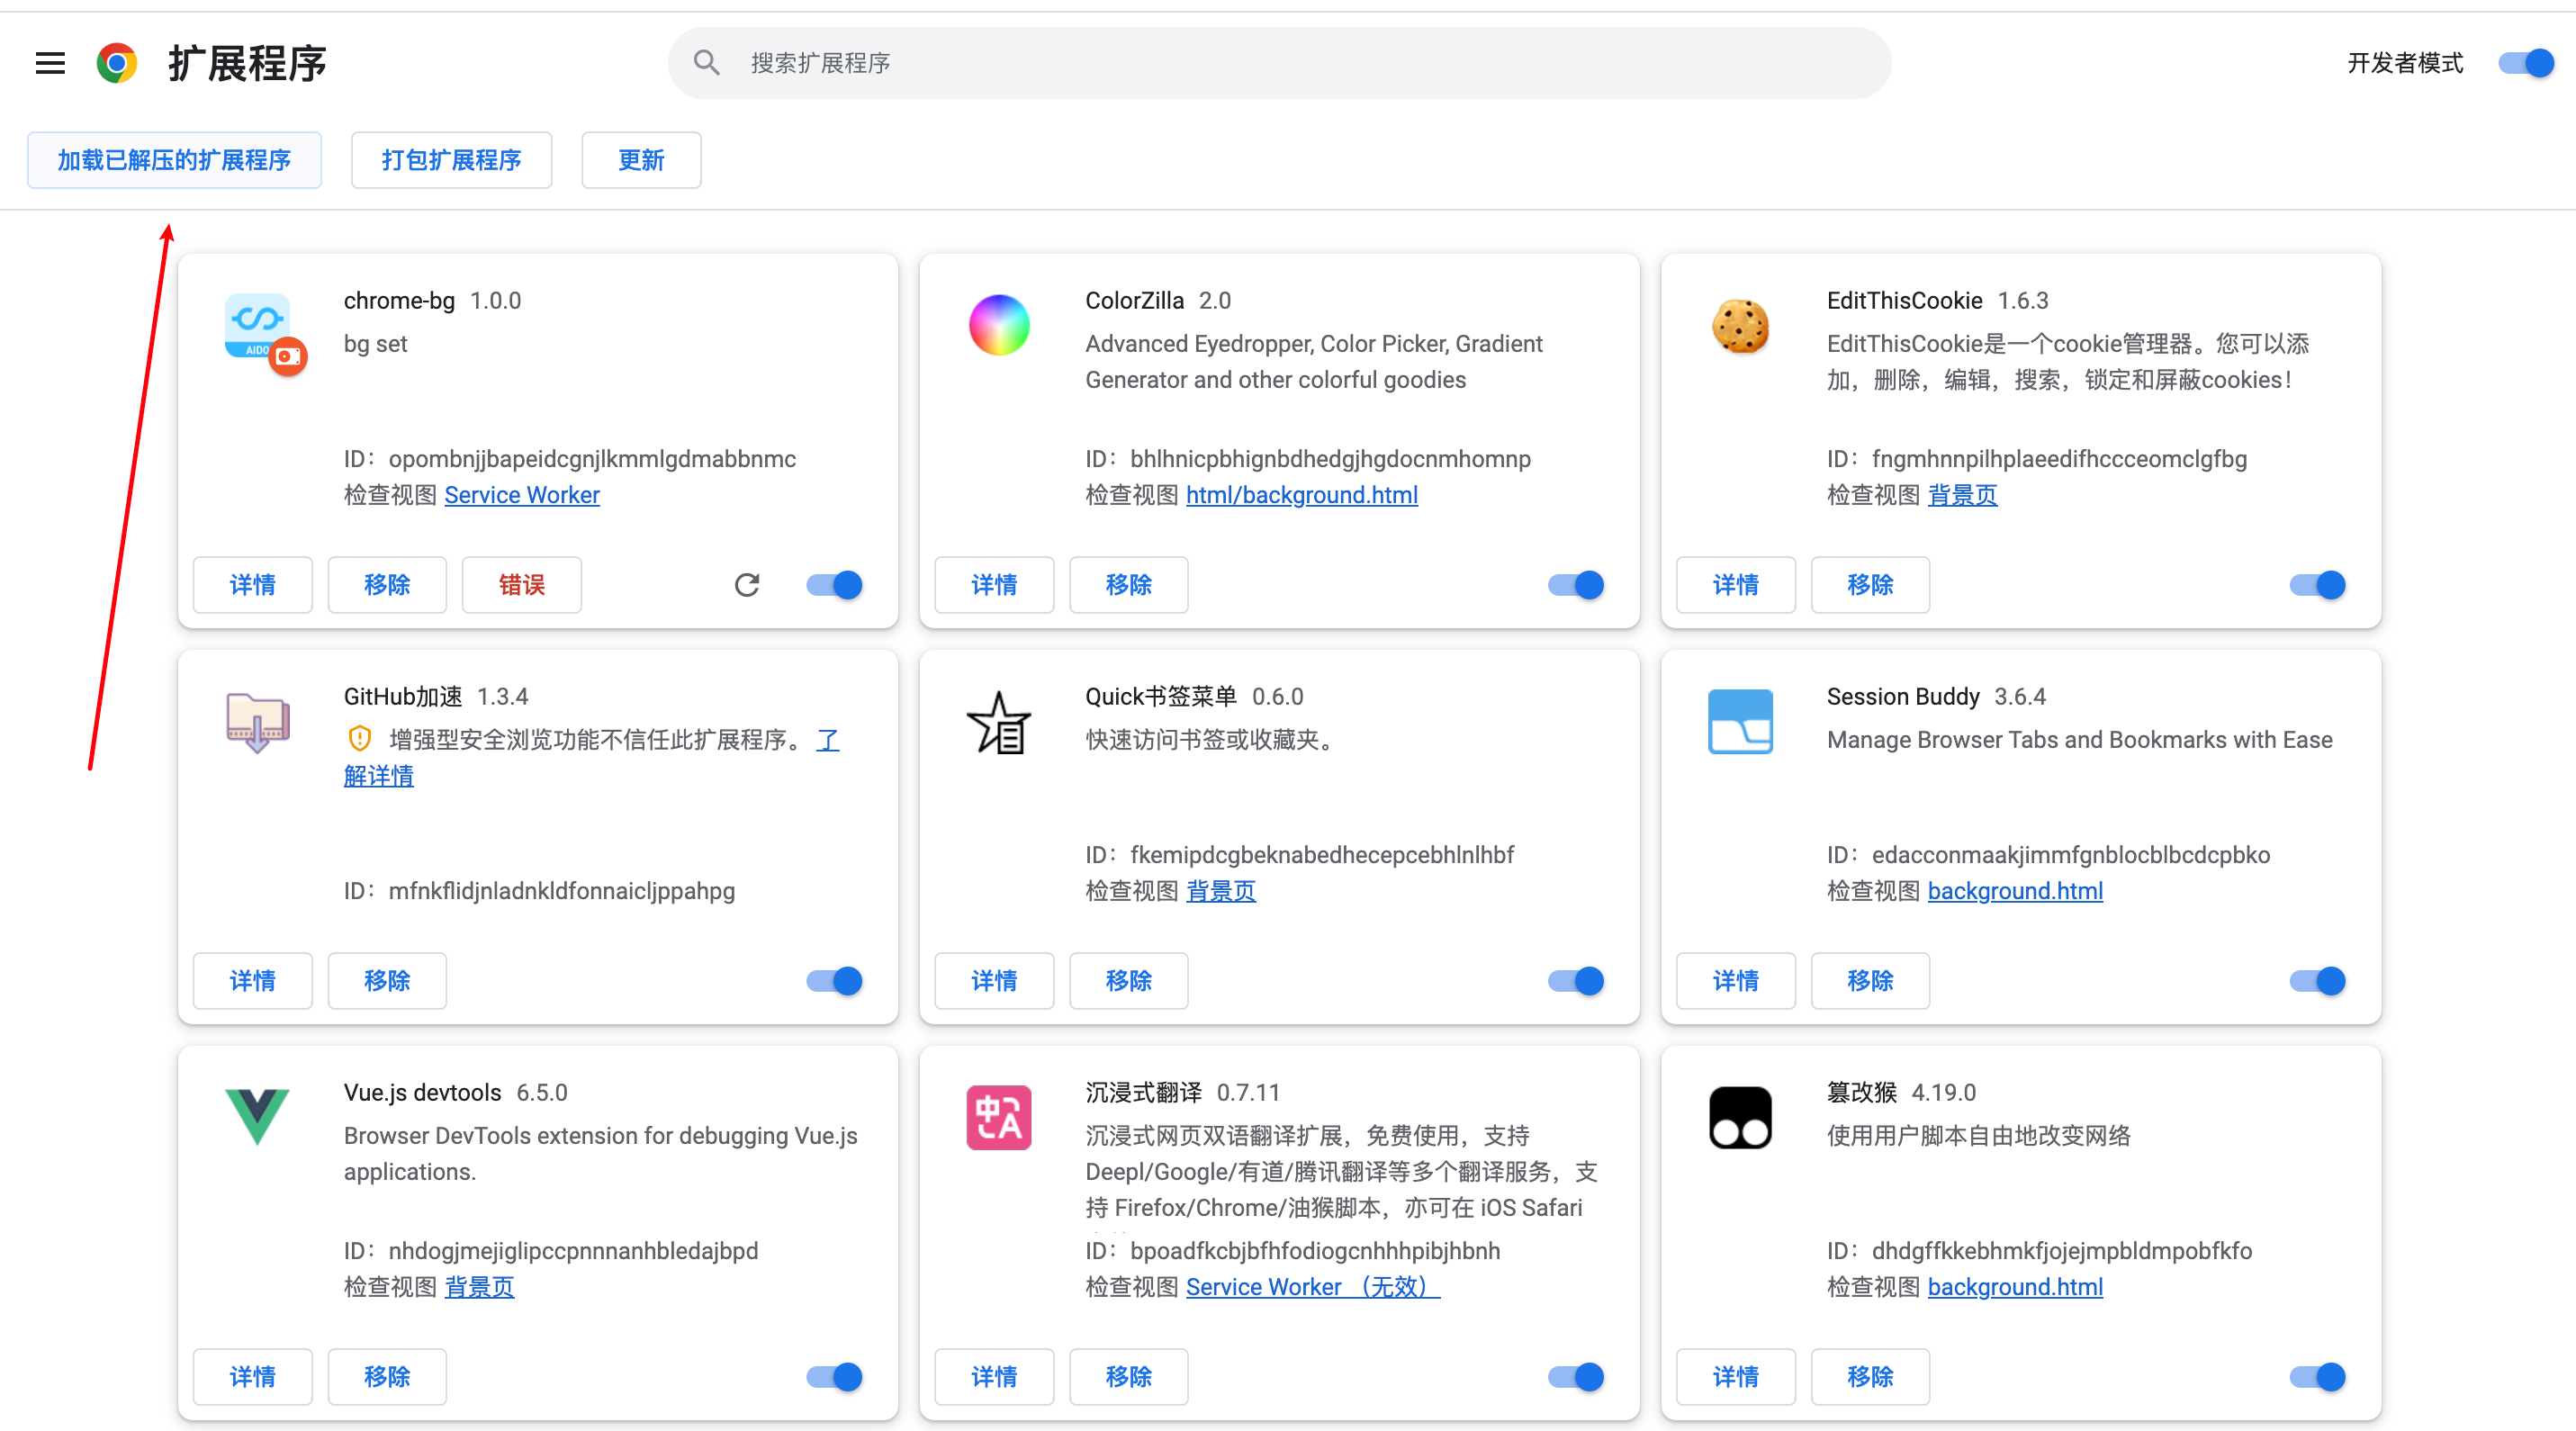
Task: Click the chrome-bg ID text opombnjjbapeidcgnjlkmmlgdmabbnmc
Action: [x=592, y=459]
